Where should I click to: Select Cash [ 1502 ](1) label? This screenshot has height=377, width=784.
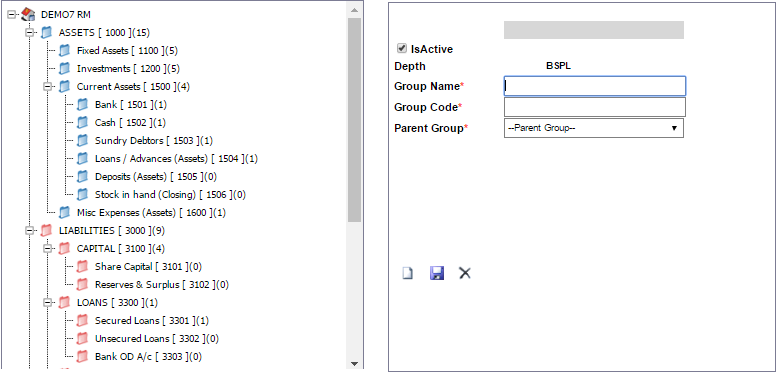(130, 122)
